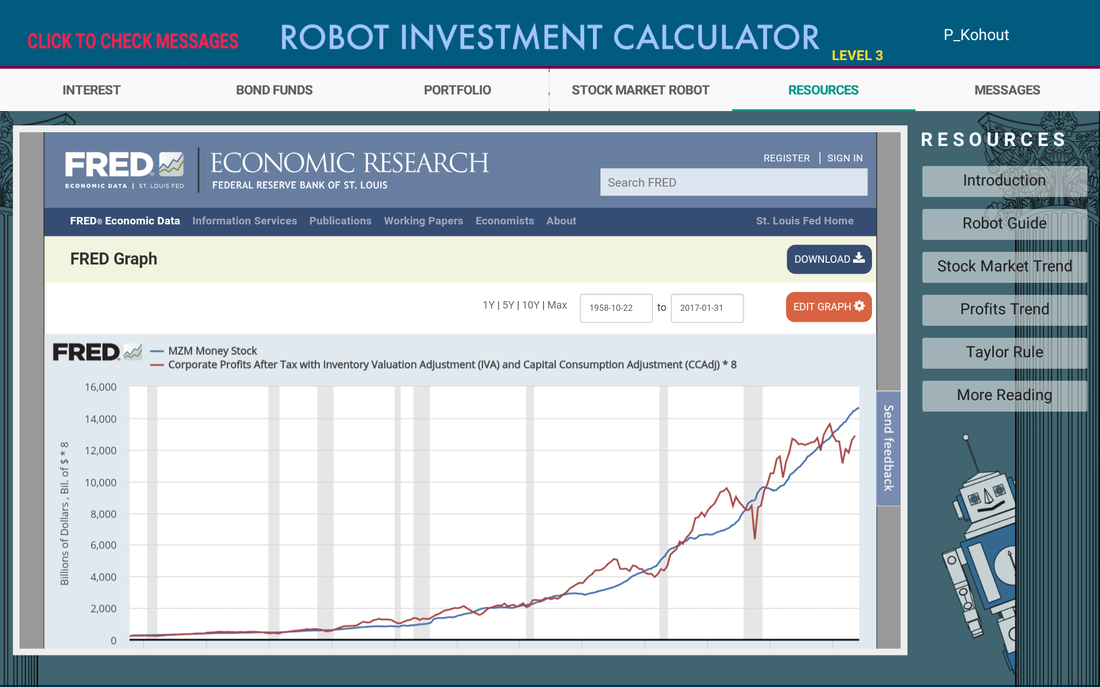Switch to the BOND FUNDS tab
The width and height of the screenshot is (1100, 687).
pos(274,90)
